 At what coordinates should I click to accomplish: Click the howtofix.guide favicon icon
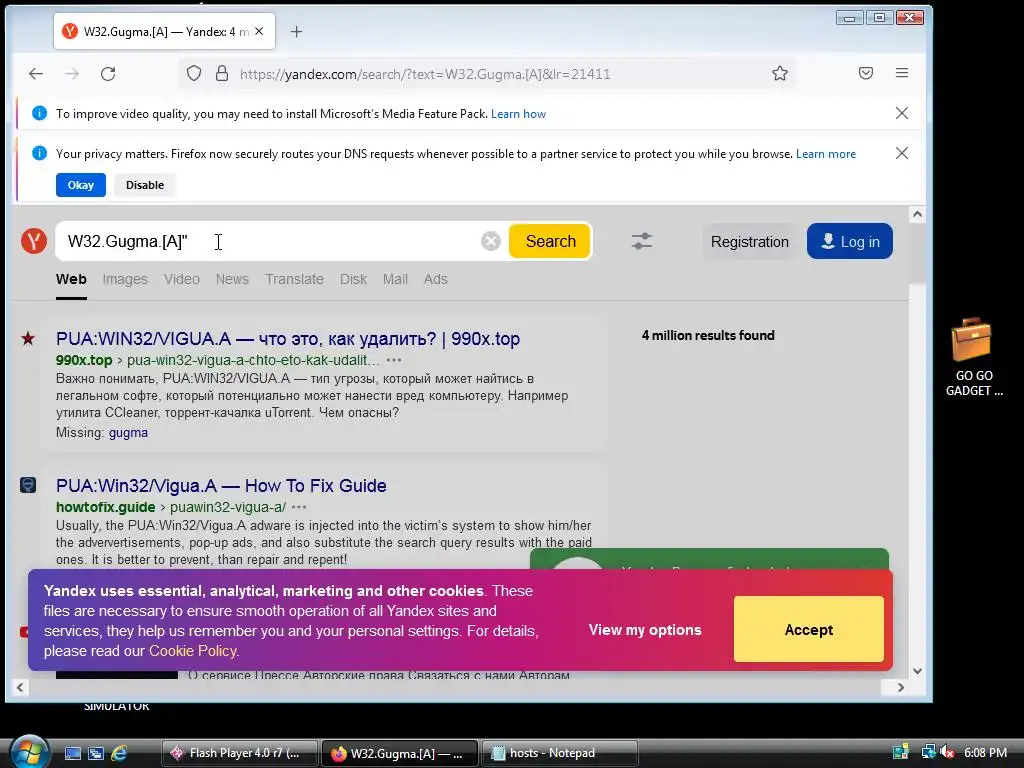coord(28,485)
